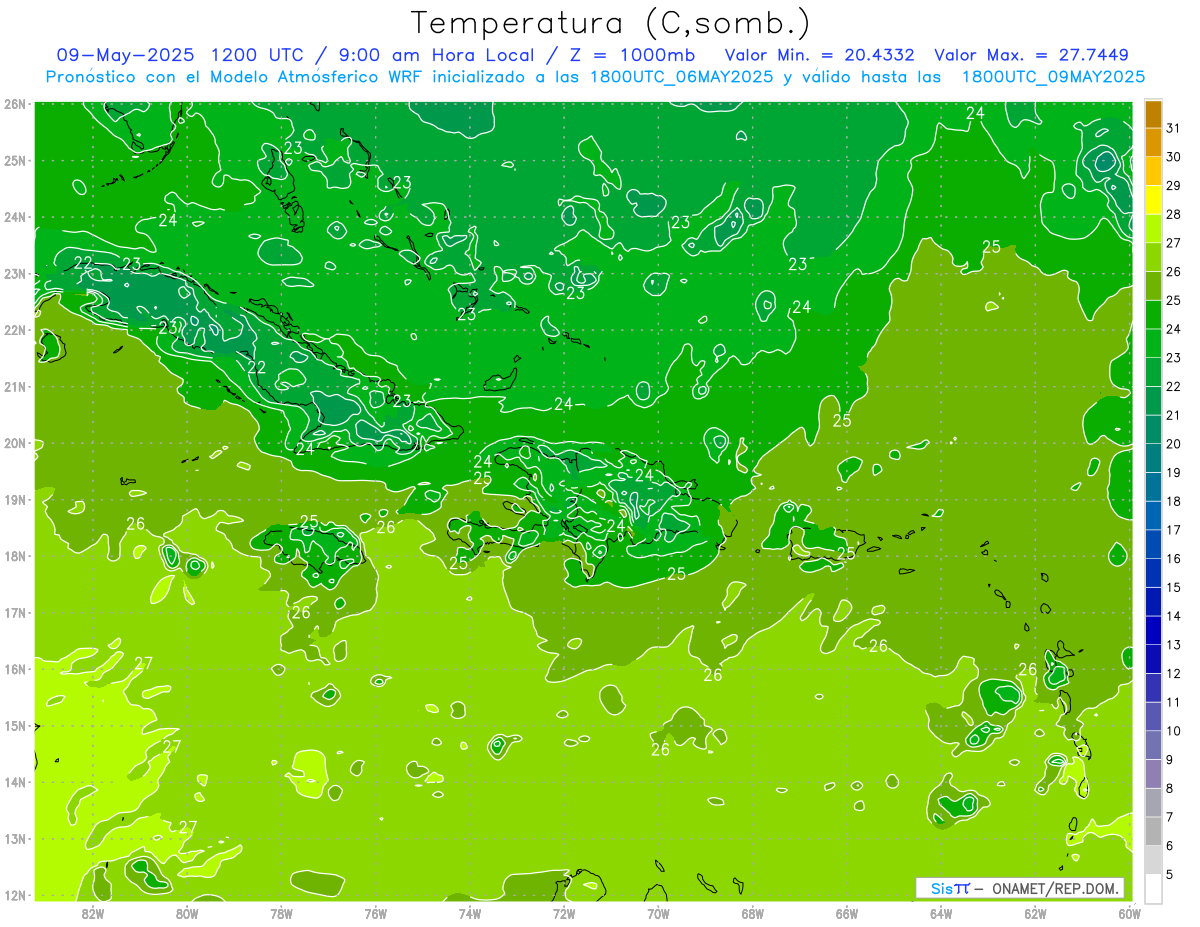Click the 62W longitude axis label
The height and width of the screenshot is (927, 1200).
(x=1035, y=913)
